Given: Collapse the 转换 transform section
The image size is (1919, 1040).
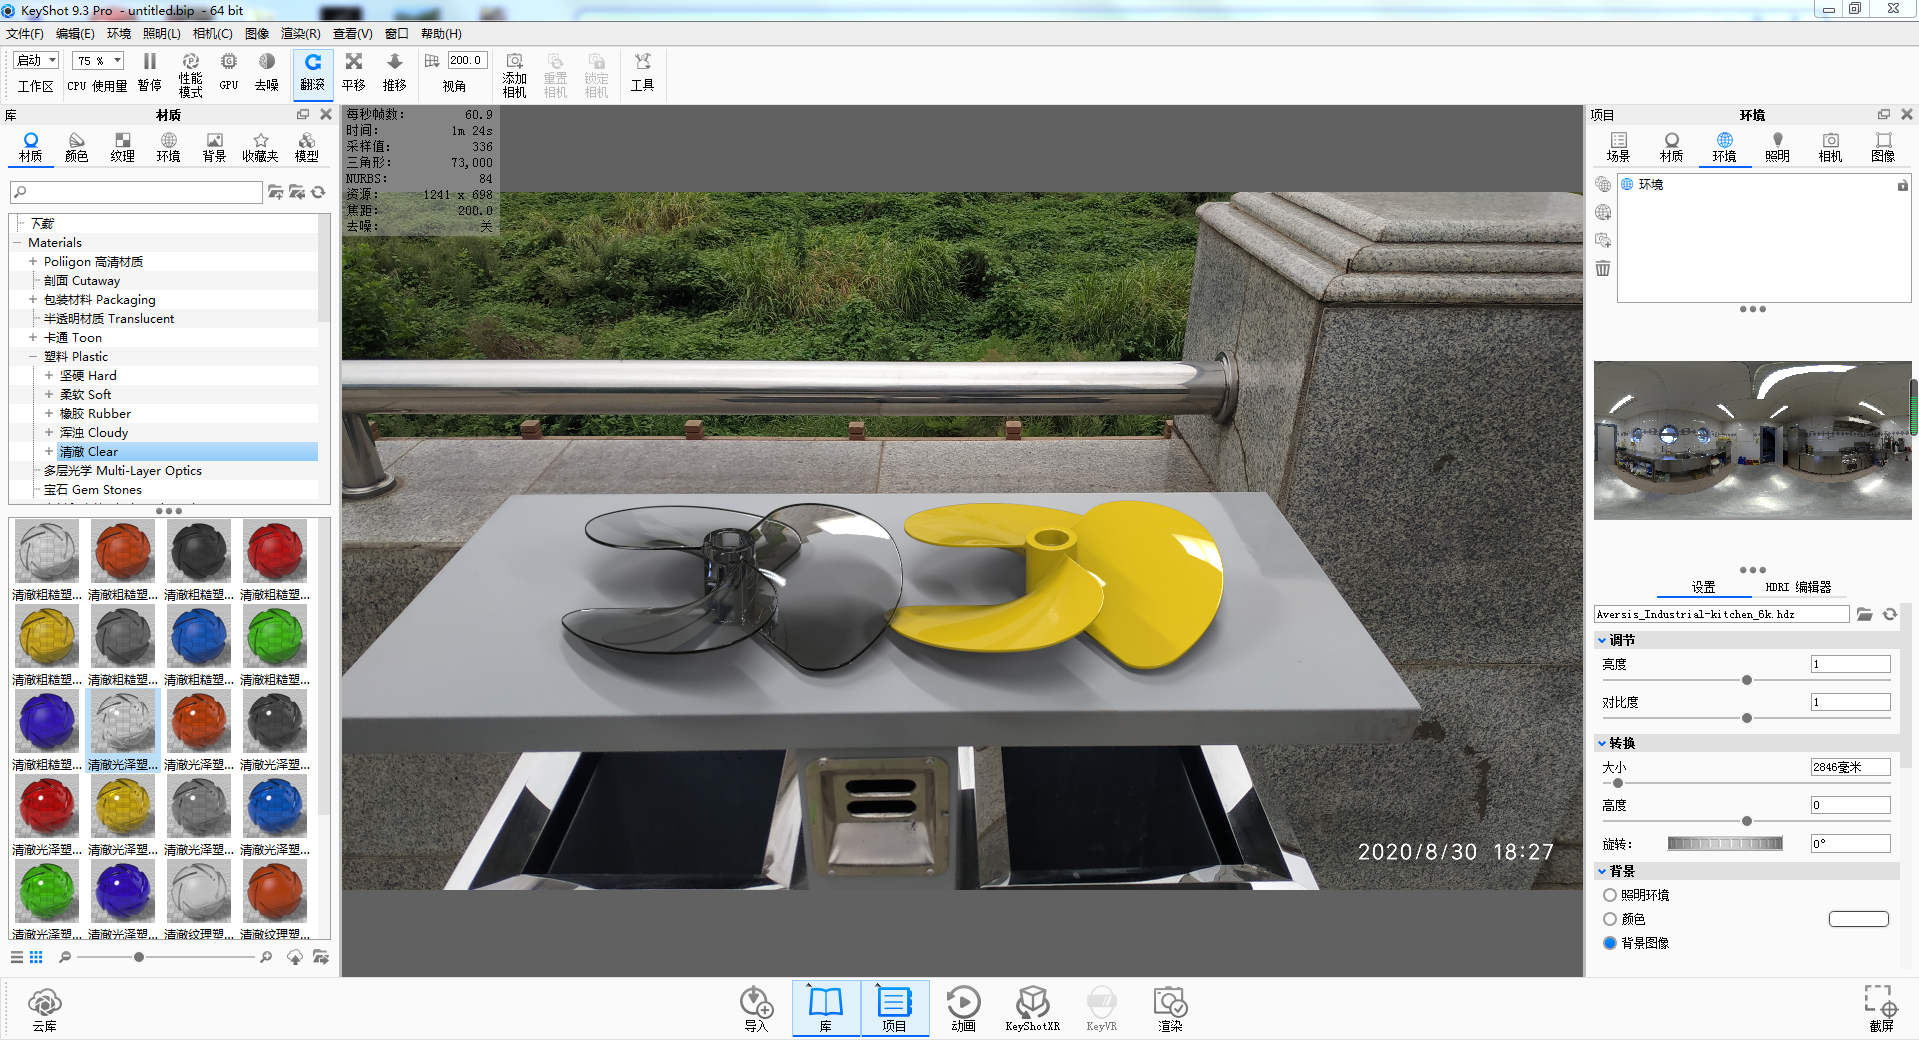Looking at the screenshot, I should [x=1602, y=743].
